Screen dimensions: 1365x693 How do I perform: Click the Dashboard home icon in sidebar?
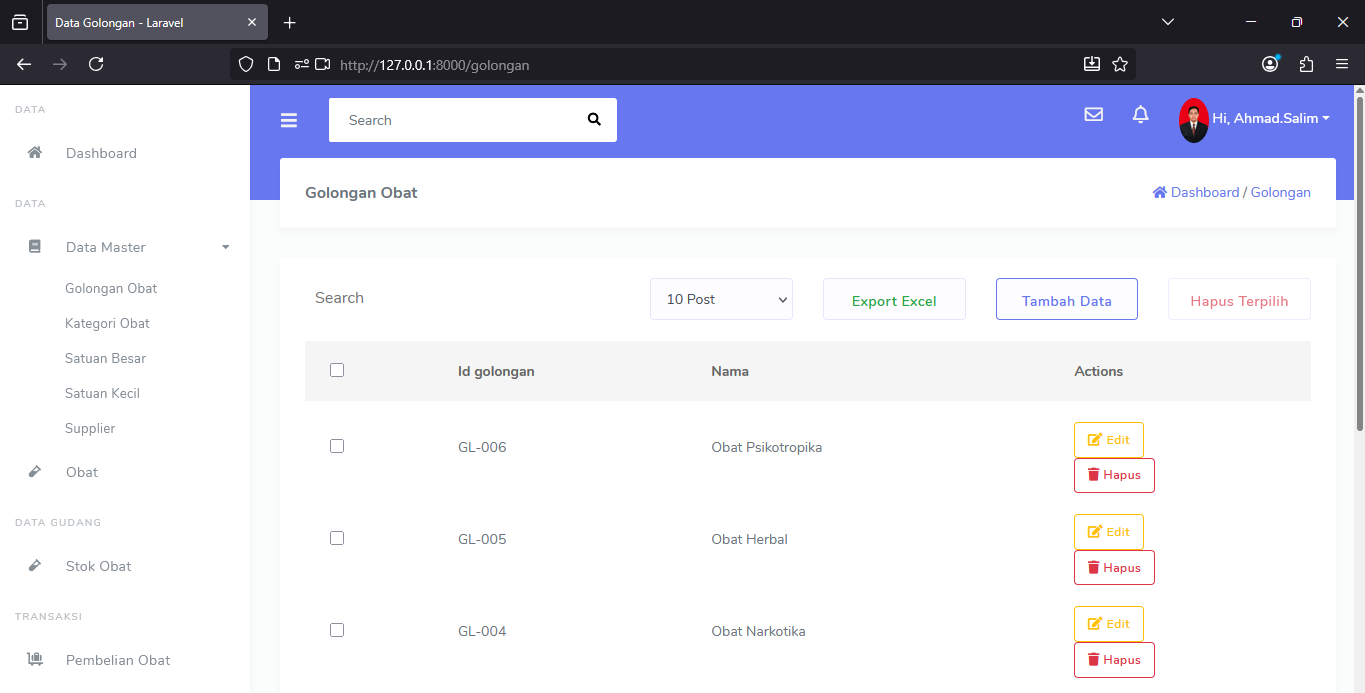tap(35, 153)
